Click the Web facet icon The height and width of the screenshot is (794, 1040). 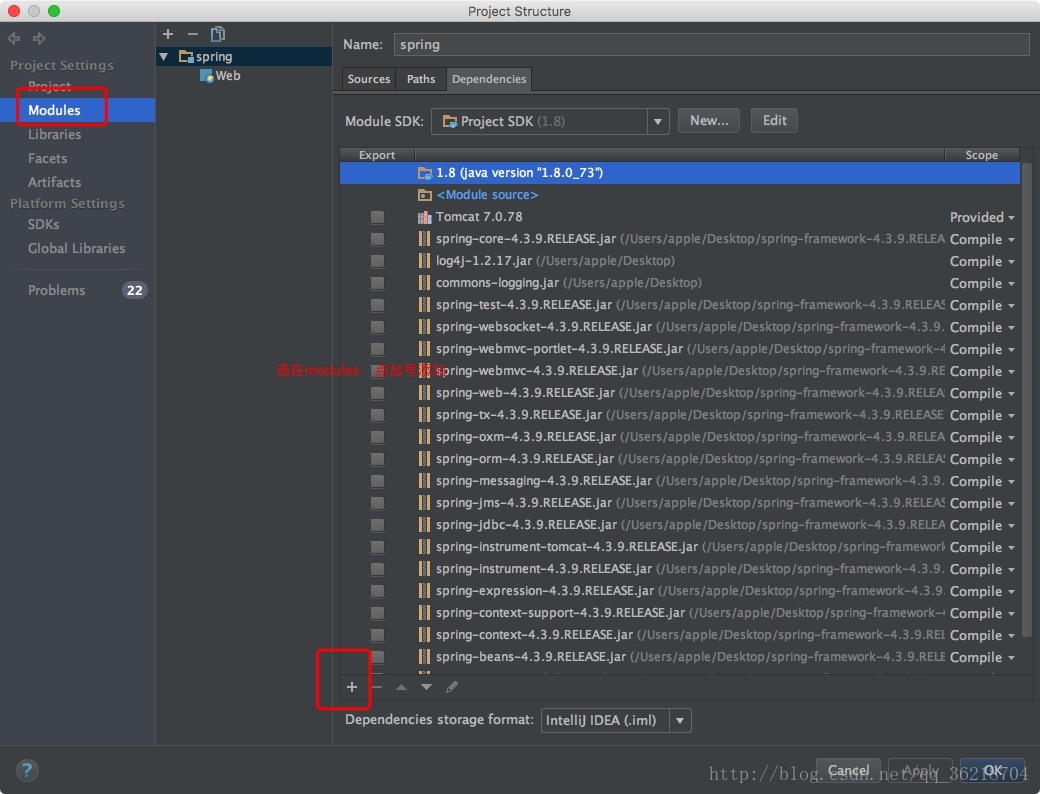pos(206,76)
